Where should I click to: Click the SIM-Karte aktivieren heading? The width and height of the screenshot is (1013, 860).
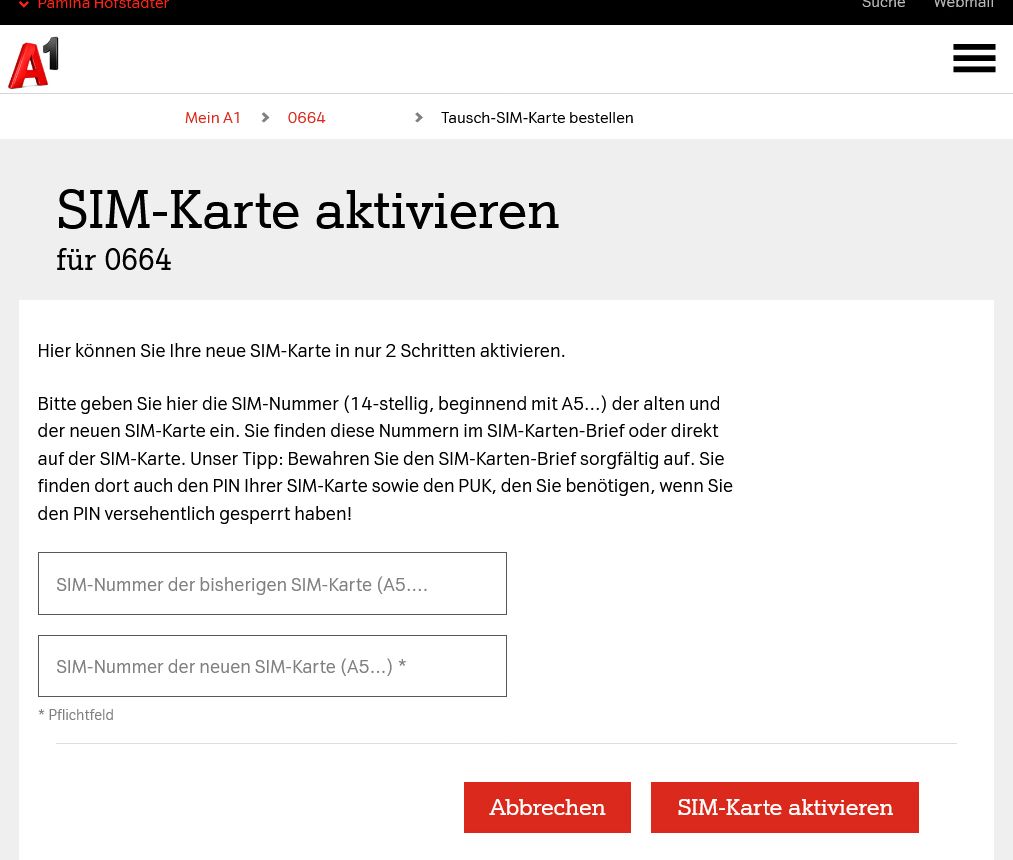click(308, 211)
